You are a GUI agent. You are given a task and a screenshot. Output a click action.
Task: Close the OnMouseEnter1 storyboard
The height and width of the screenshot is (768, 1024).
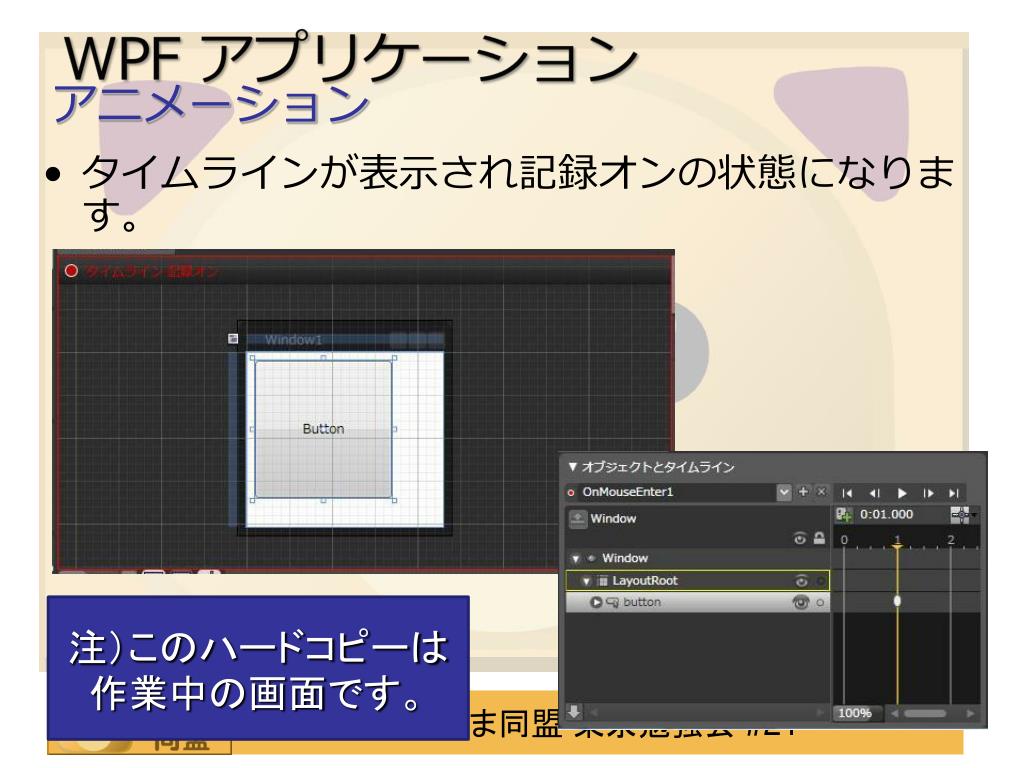822,492
